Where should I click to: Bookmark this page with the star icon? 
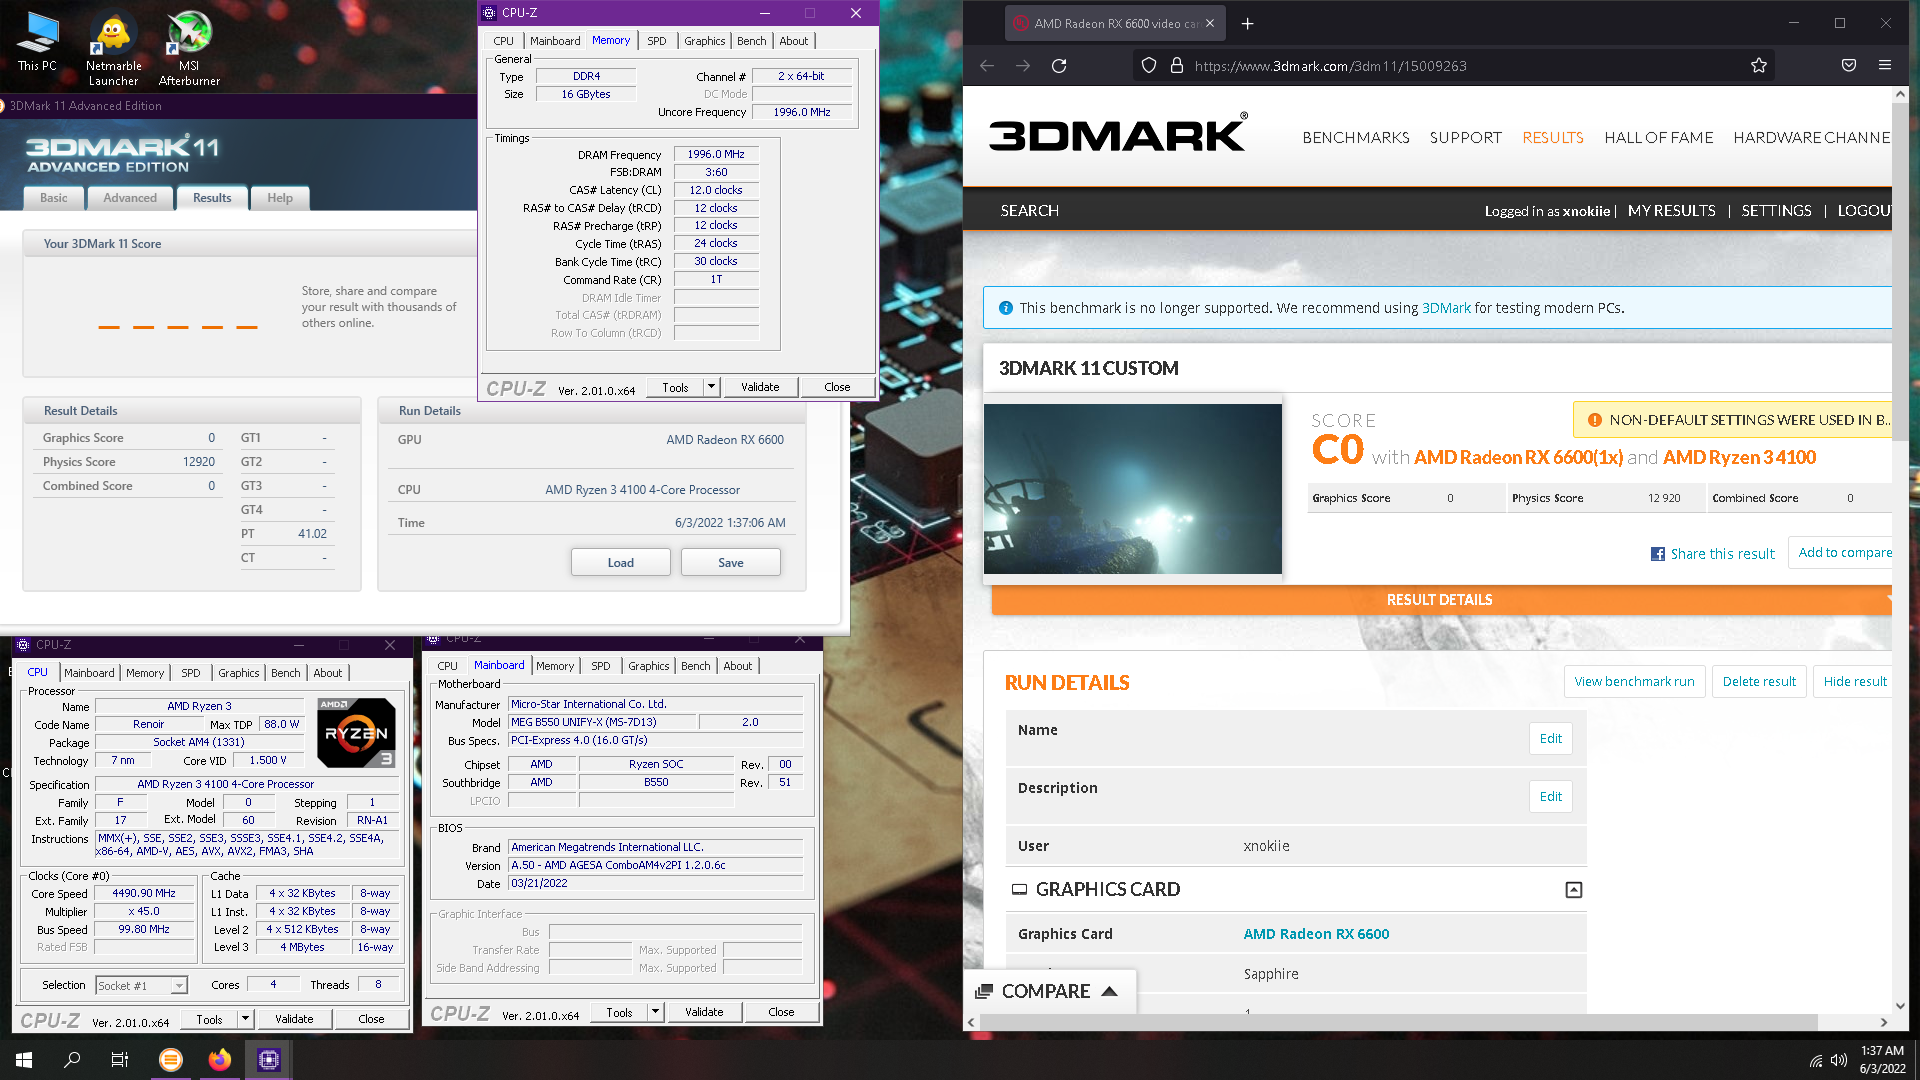point(1759,66)
